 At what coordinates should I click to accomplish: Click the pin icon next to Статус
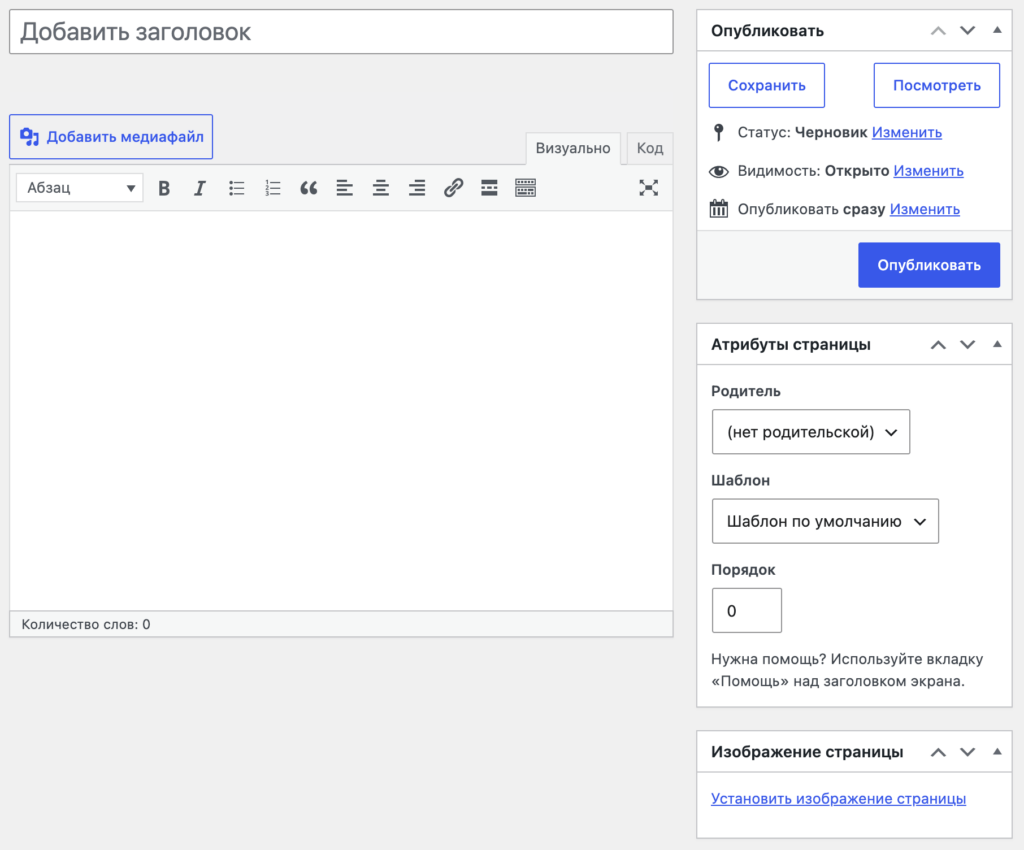coord(719,133)
